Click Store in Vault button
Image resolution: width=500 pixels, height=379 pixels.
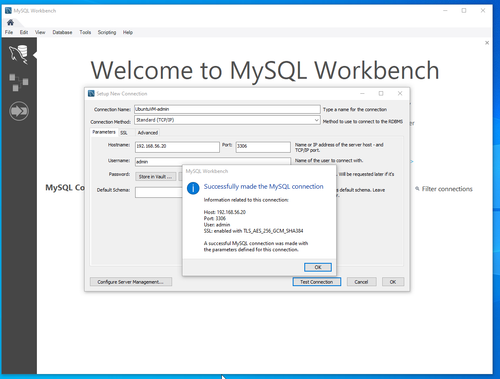click(x=155, y=177)
